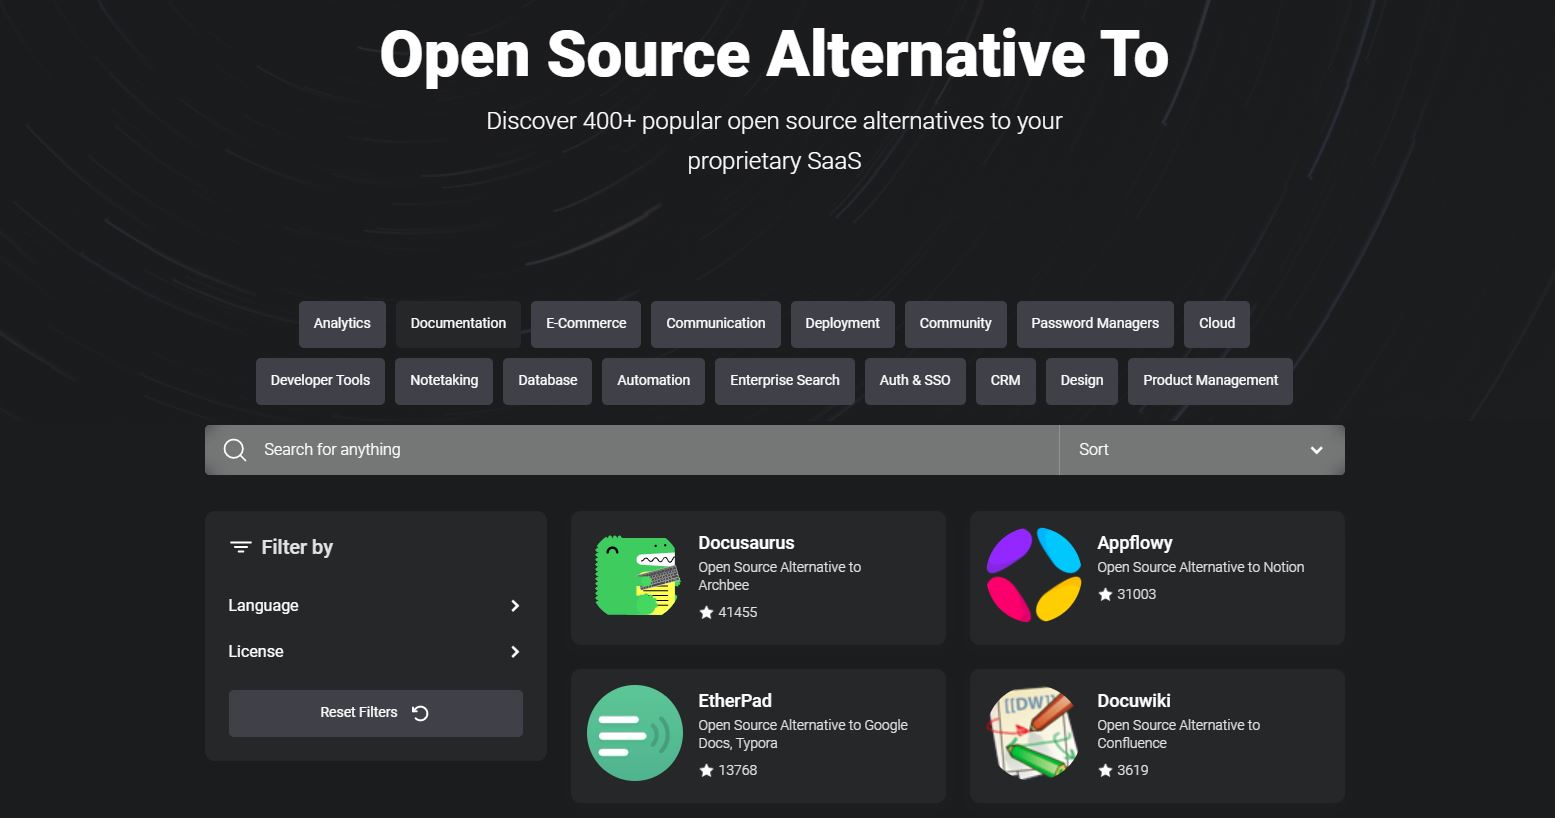Click the Sort dropdown chevron arrow

click(x=1317, y=450)
